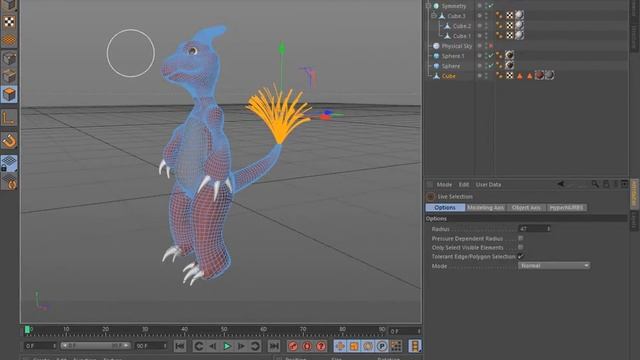Select the Physical Sky object icon
The height and width of the screenshot is (360, 640).
pos(436,46)
